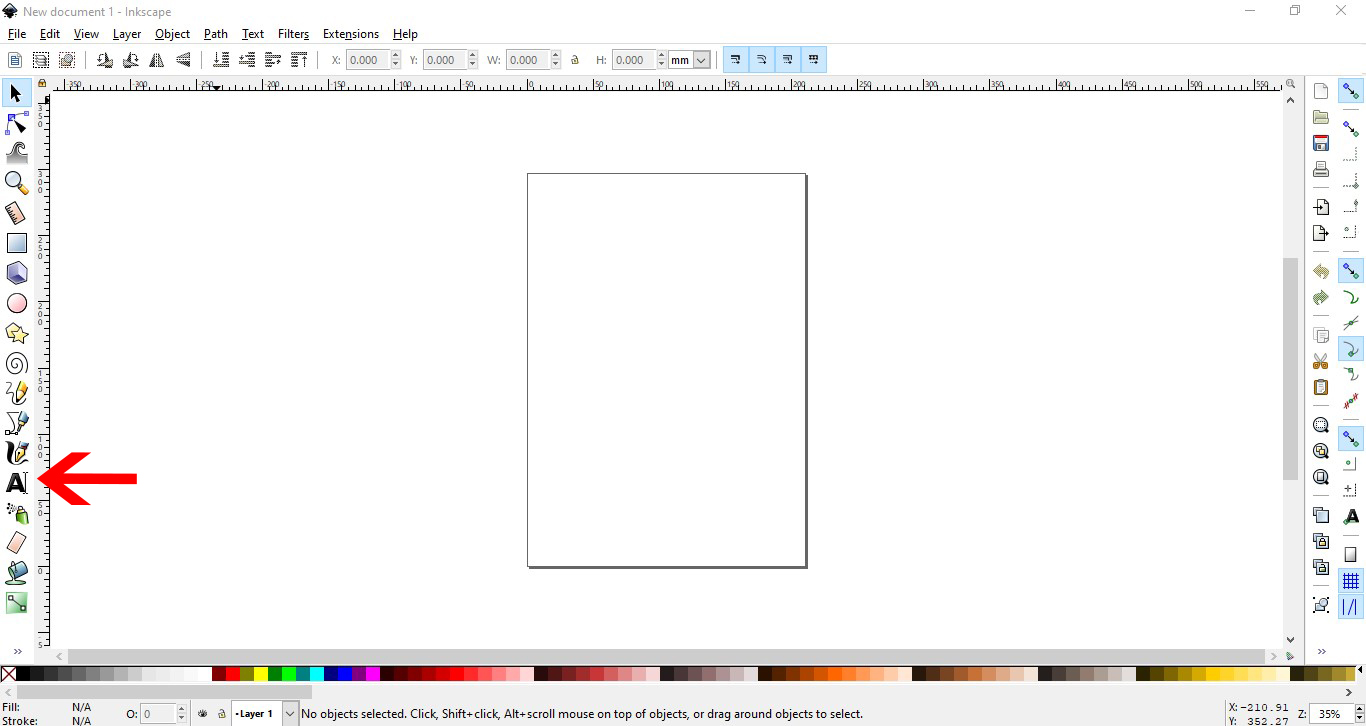The width and height of the screenshot is (1366, 726).
Task: Toggle current layer visibility eye
Action: click(203, 714)
